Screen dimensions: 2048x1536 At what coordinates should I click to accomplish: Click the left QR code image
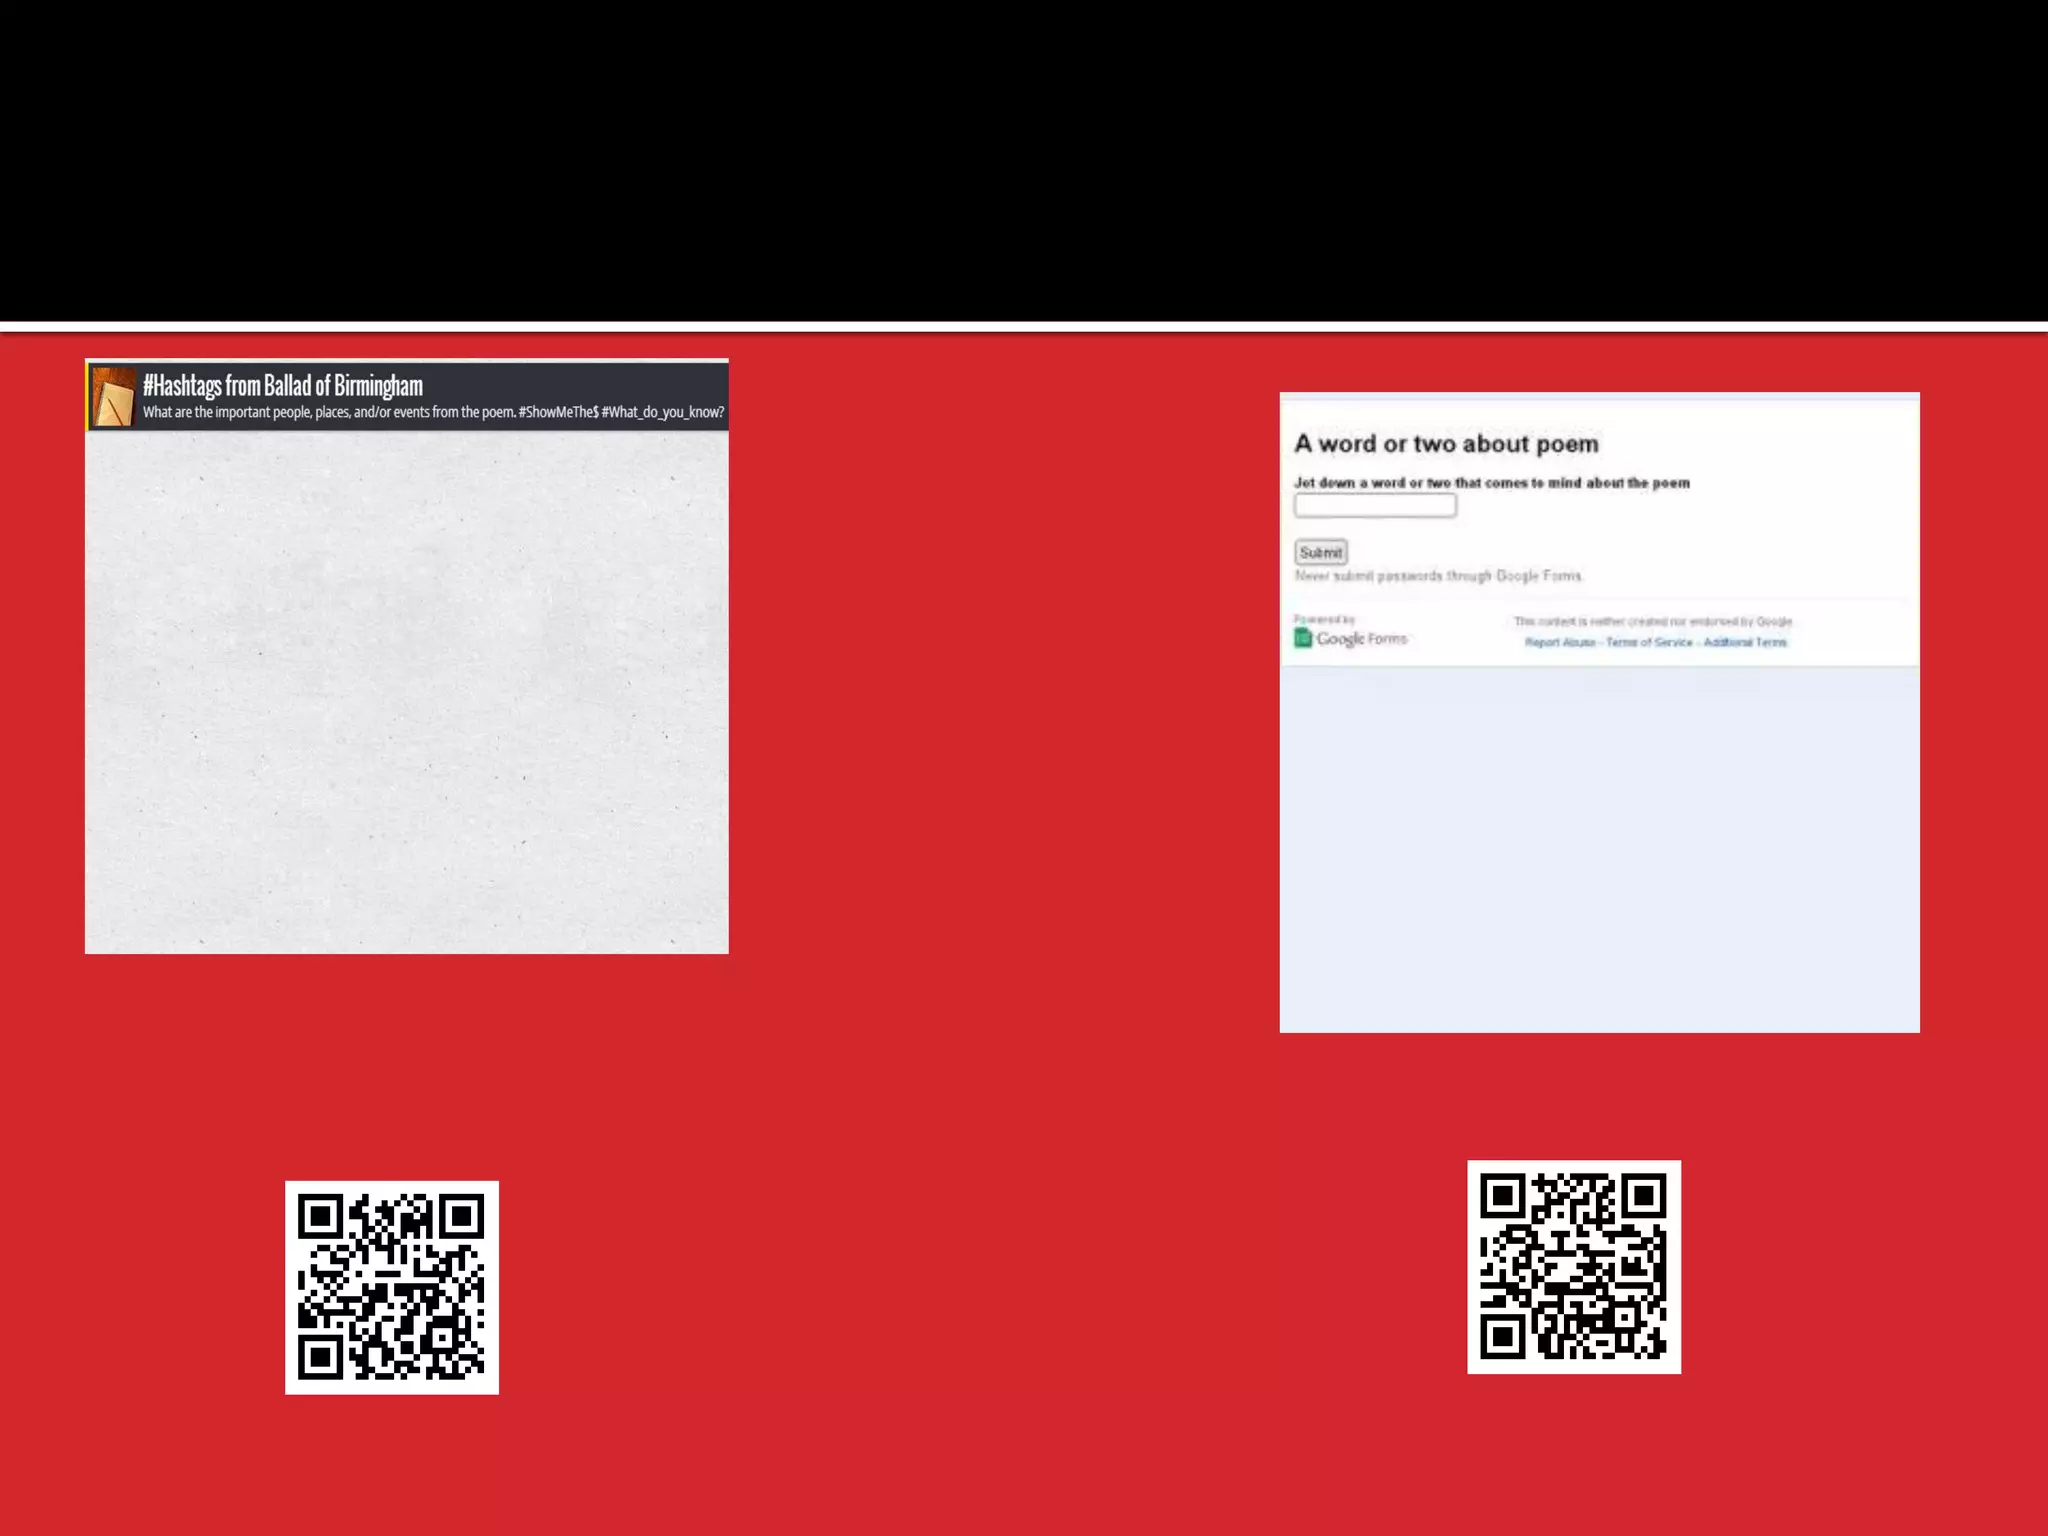pyautogui.click(x=391, y=1287)
